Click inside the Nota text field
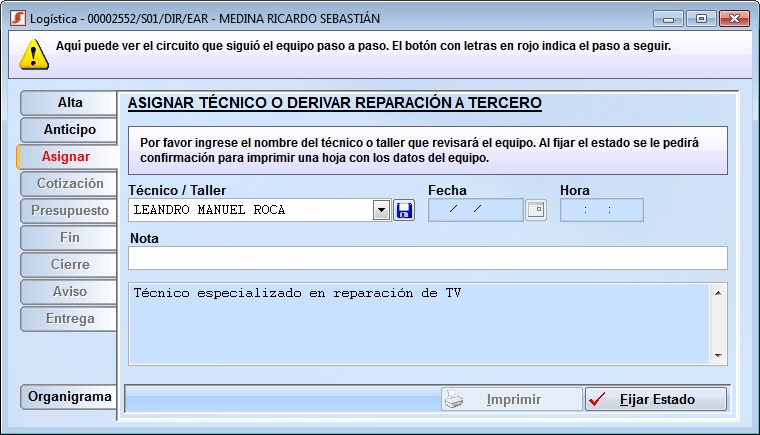Screen dimensions: 760x435 click(427, 258)
